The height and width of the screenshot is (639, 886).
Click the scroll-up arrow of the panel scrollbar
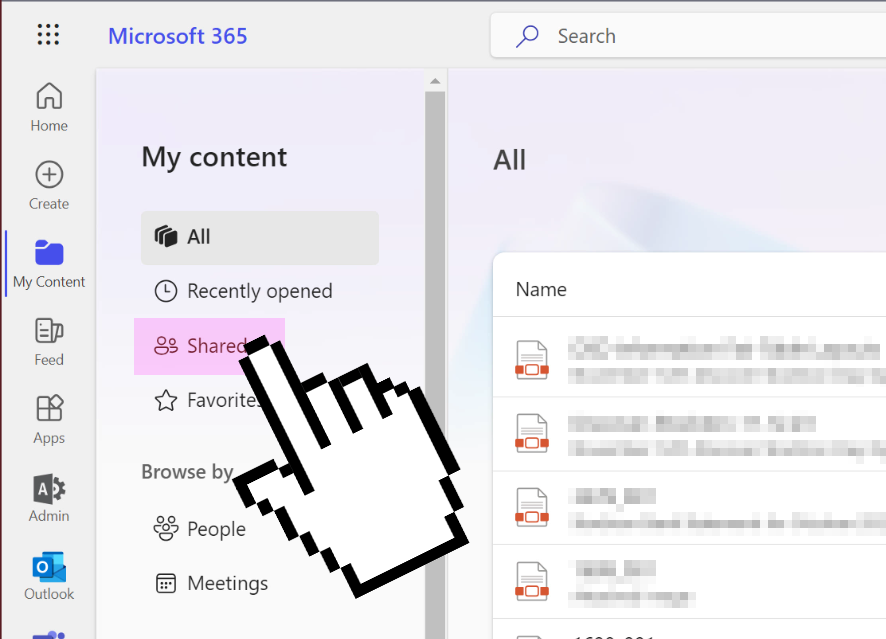click(x=435, y=81)
